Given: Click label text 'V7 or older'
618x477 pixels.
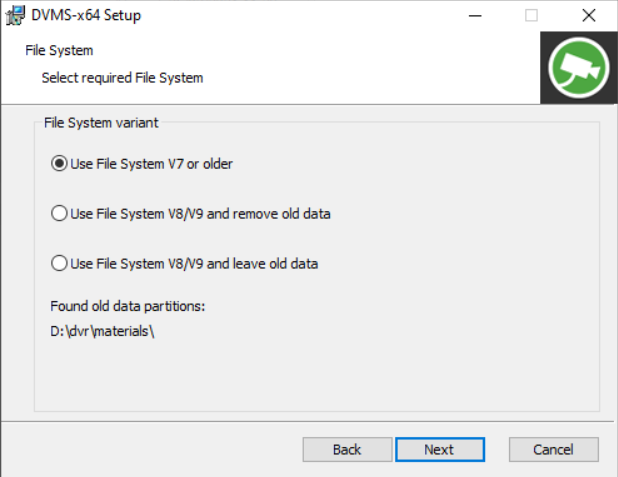Looking at the screenshot, I should pyautogui.click(x=200, y=164).
